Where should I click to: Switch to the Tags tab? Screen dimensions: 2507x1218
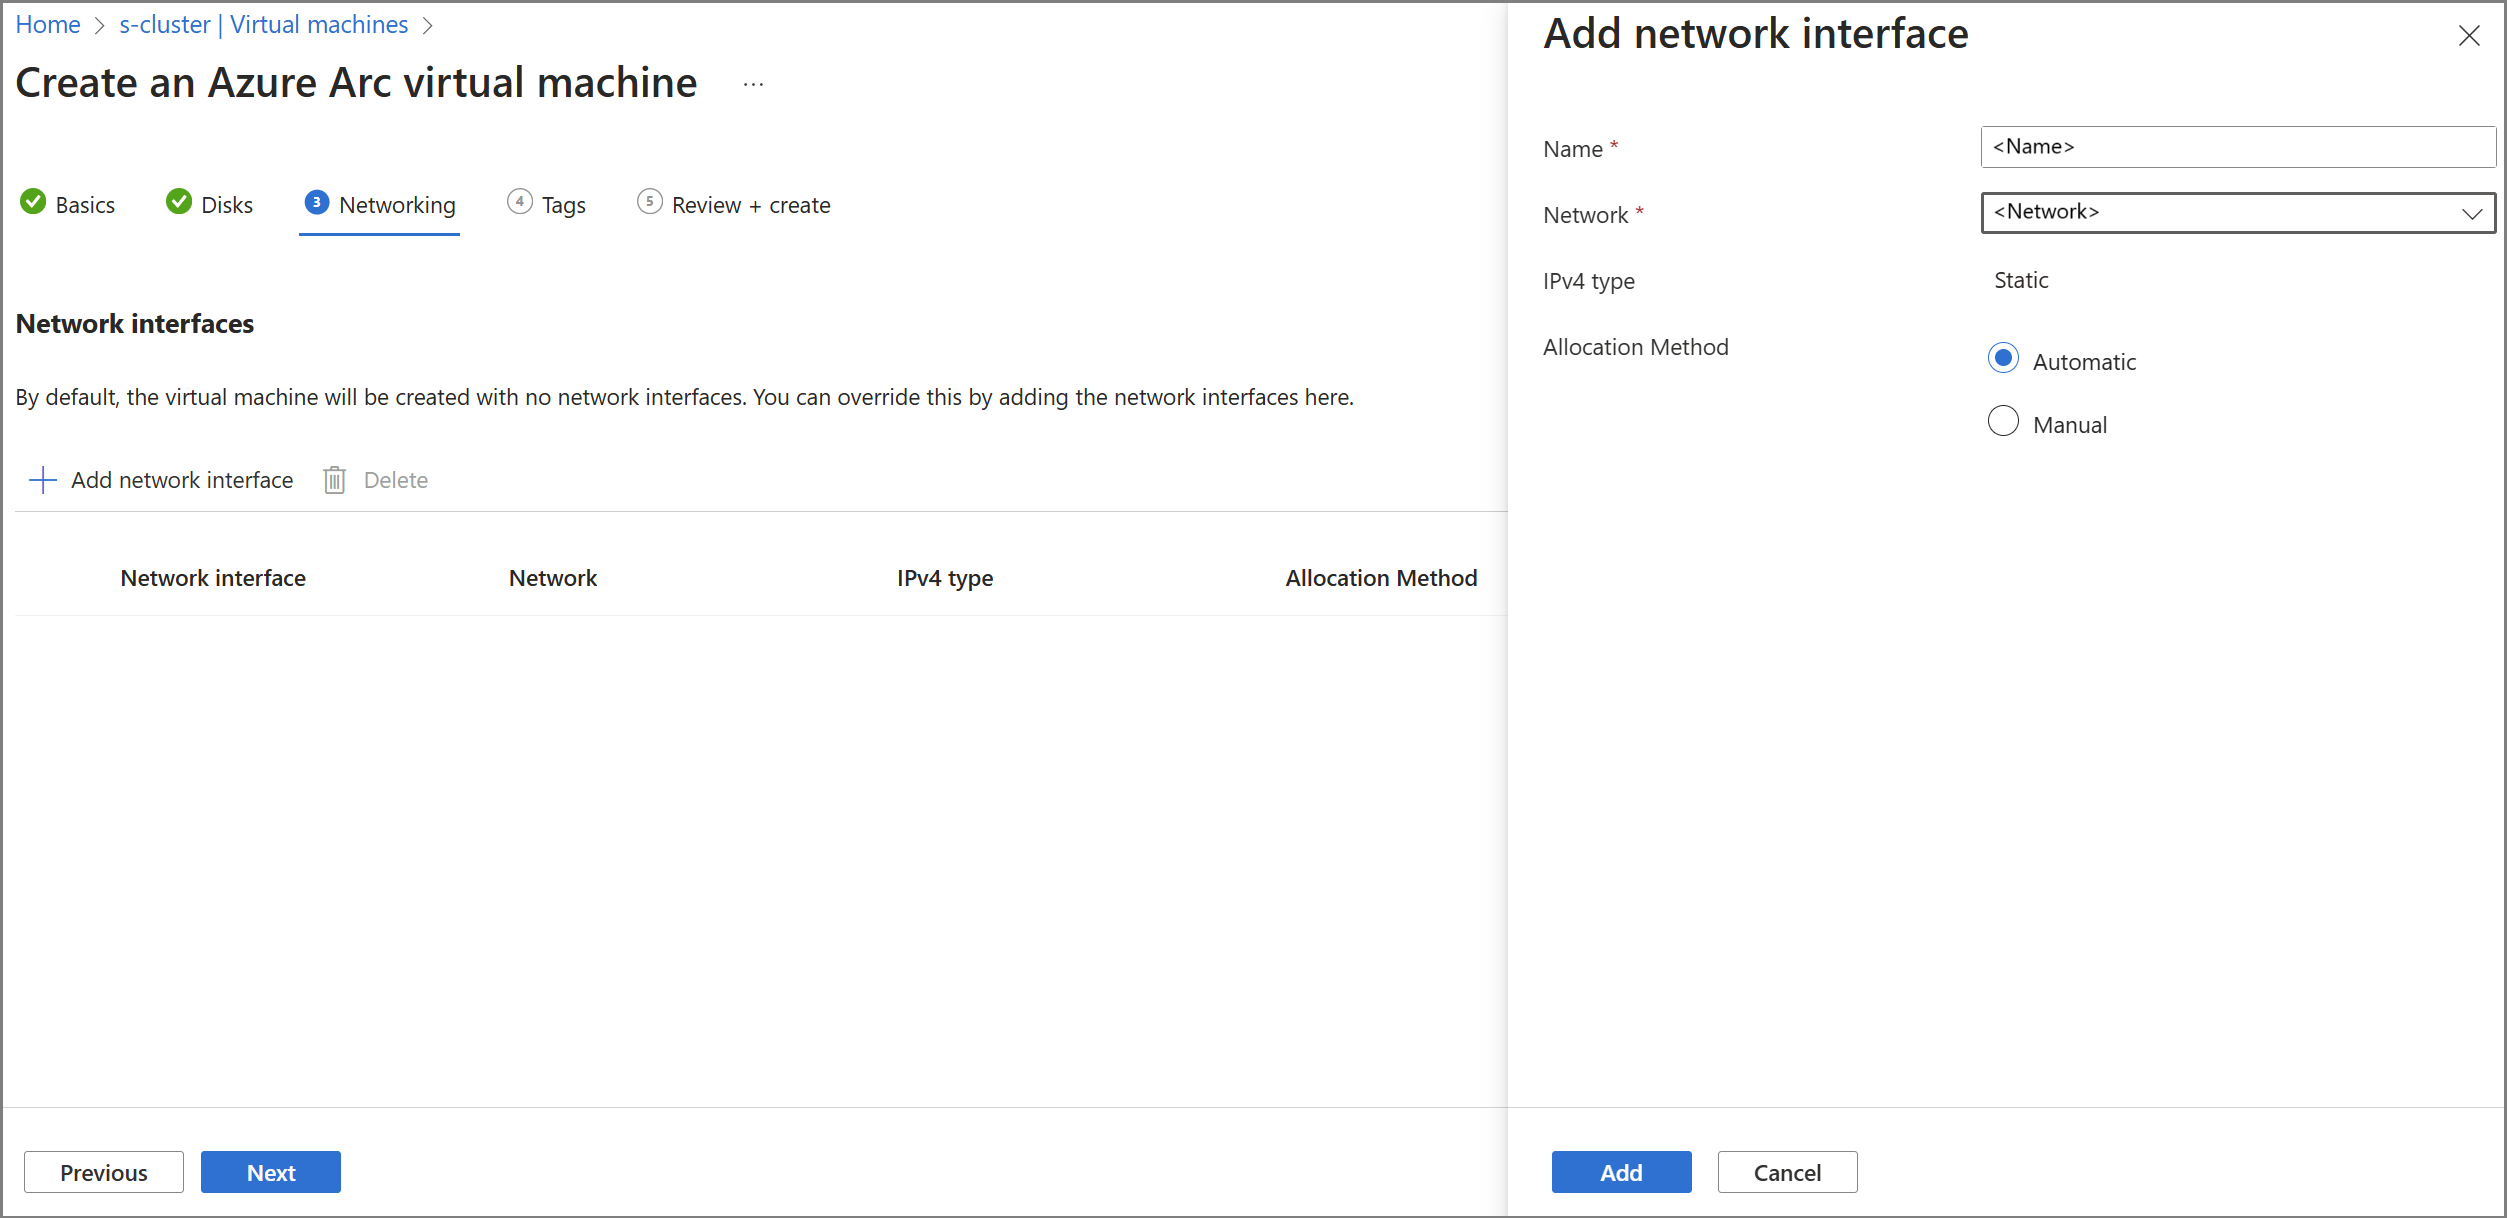(x=564, y=205)
